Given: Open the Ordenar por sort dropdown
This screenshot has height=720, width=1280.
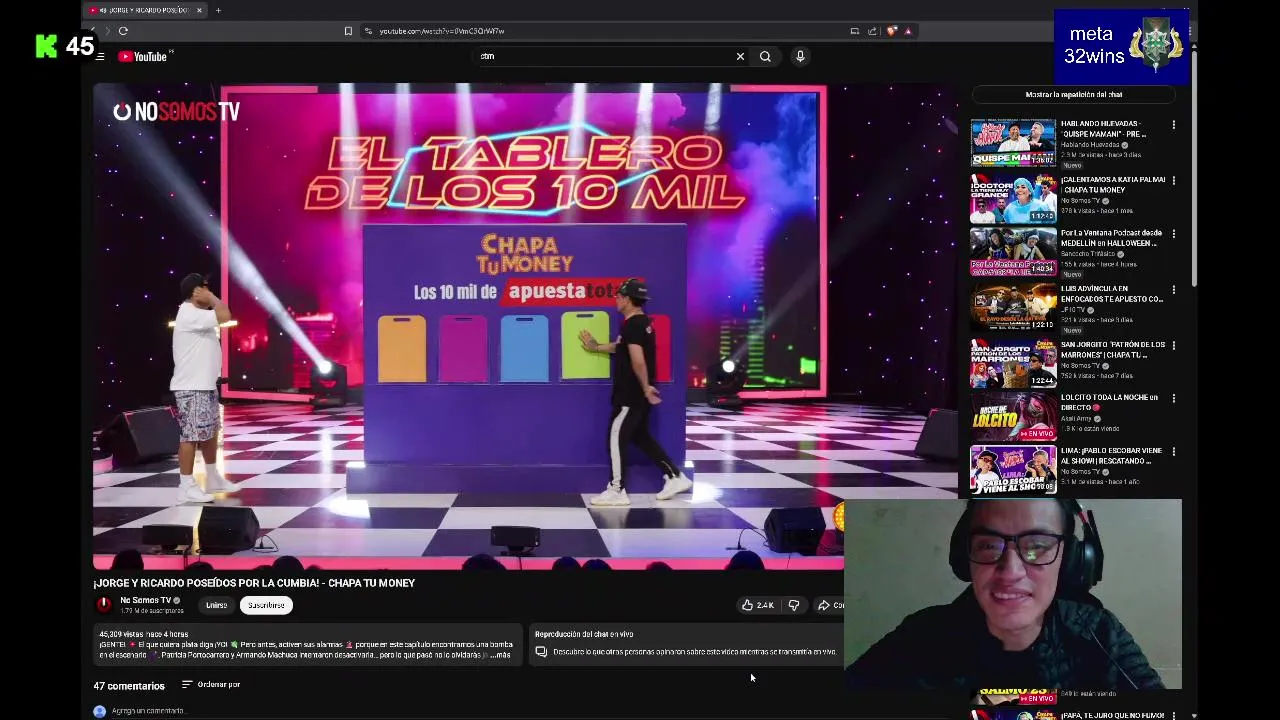Looking at the screenshot, I should (x=211, y=684).
